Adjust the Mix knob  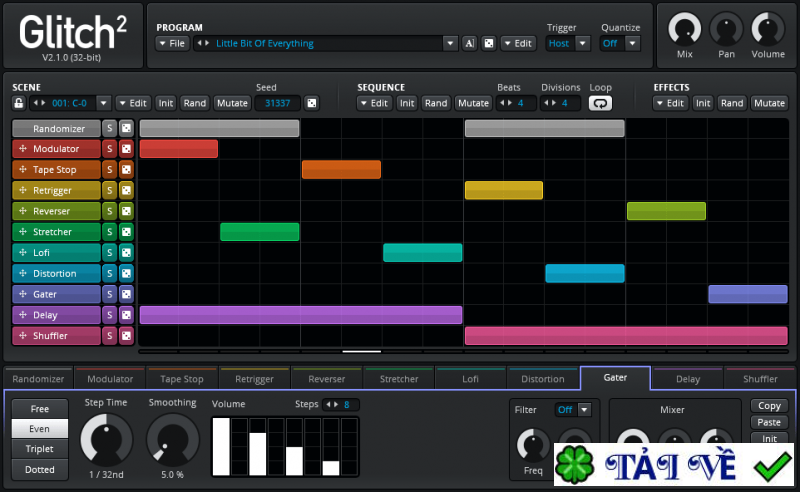pyautogui.click(x=685, y=28)
